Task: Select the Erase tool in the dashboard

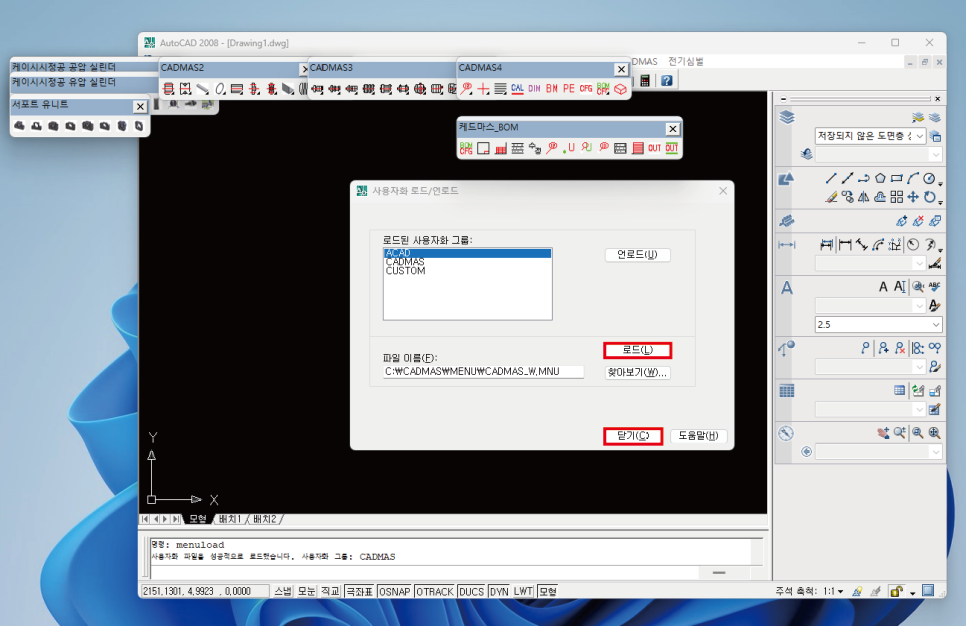Action: point(831,197)
